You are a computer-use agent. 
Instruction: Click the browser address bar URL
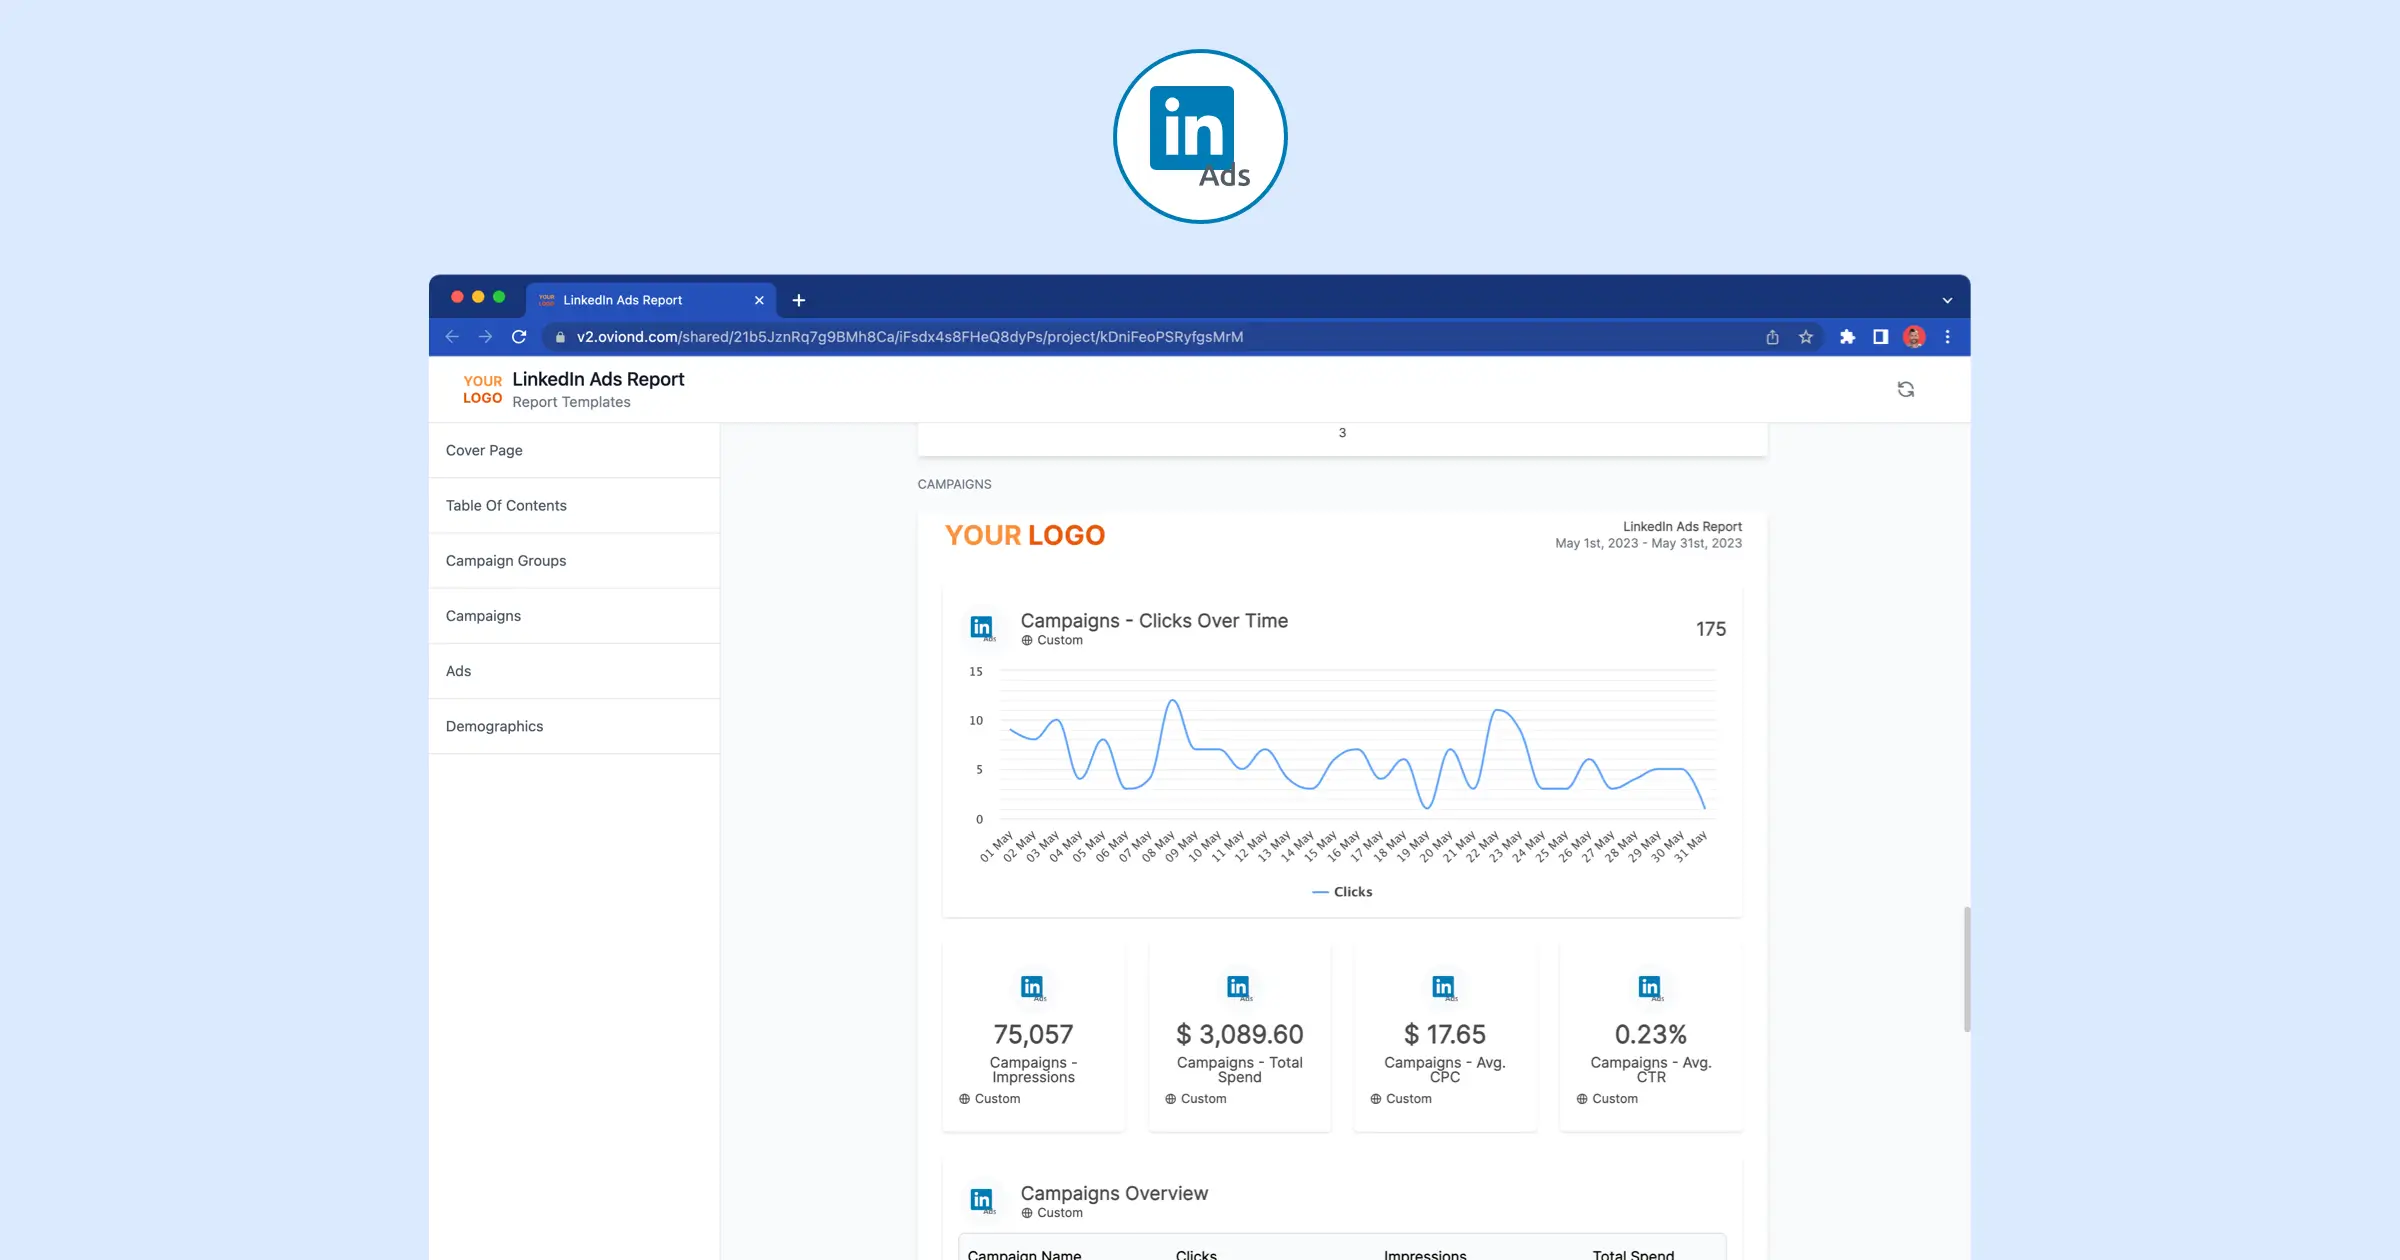(910, 337)
